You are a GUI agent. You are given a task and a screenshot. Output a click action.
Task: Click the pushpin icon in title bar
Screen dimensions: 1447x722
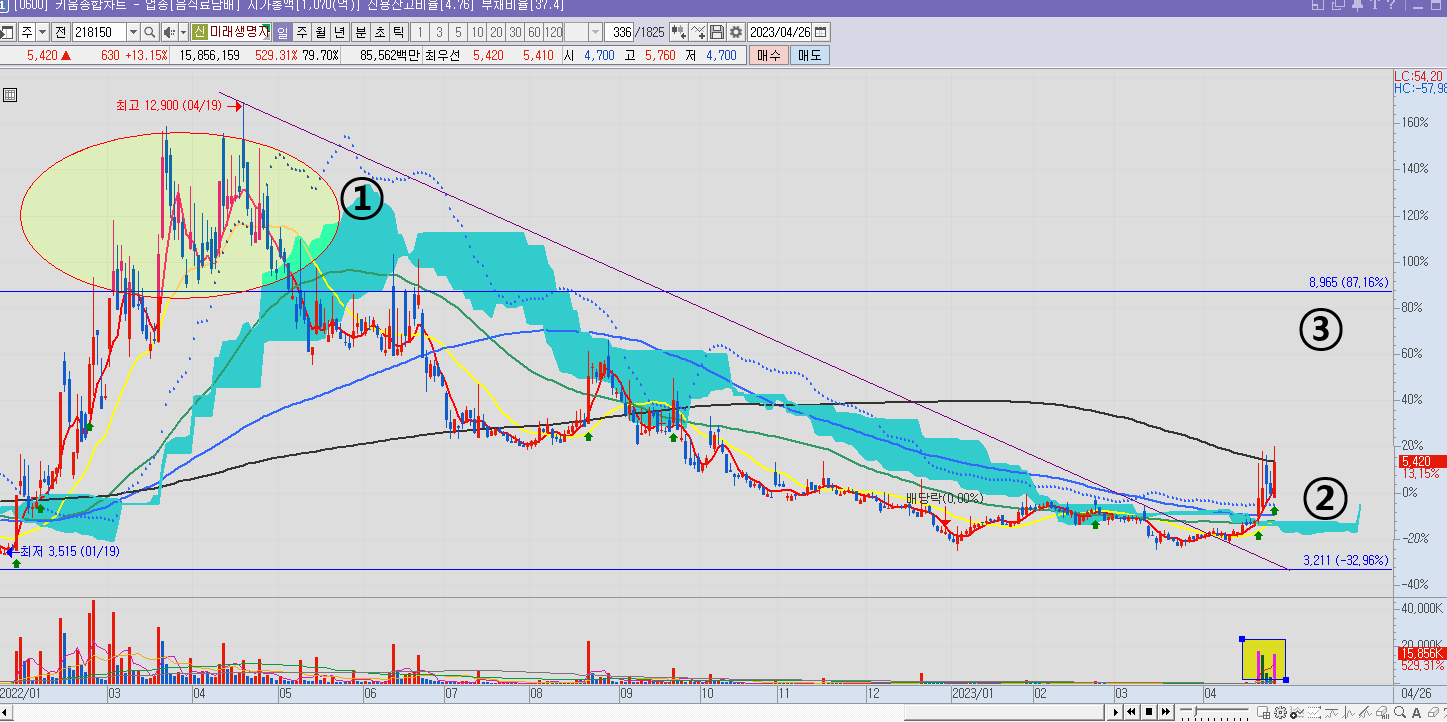pyautogui.click(x=1357, y=5)
